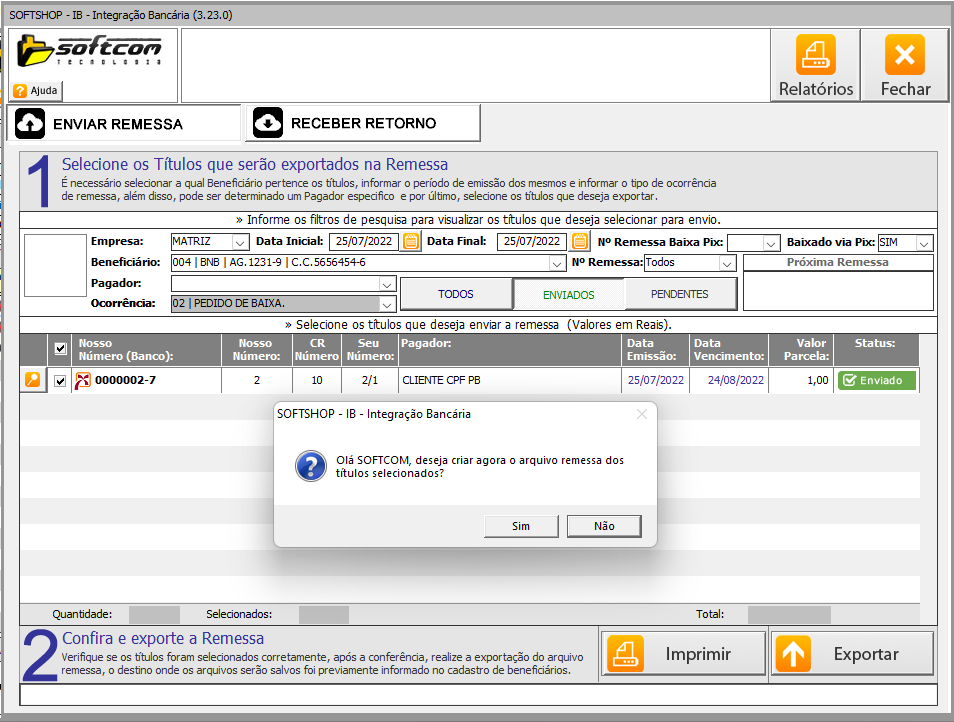Viewport: 954px width, 722px height.
Task: Open the Ocorrência dropdown list
Action: coord(387,303)
